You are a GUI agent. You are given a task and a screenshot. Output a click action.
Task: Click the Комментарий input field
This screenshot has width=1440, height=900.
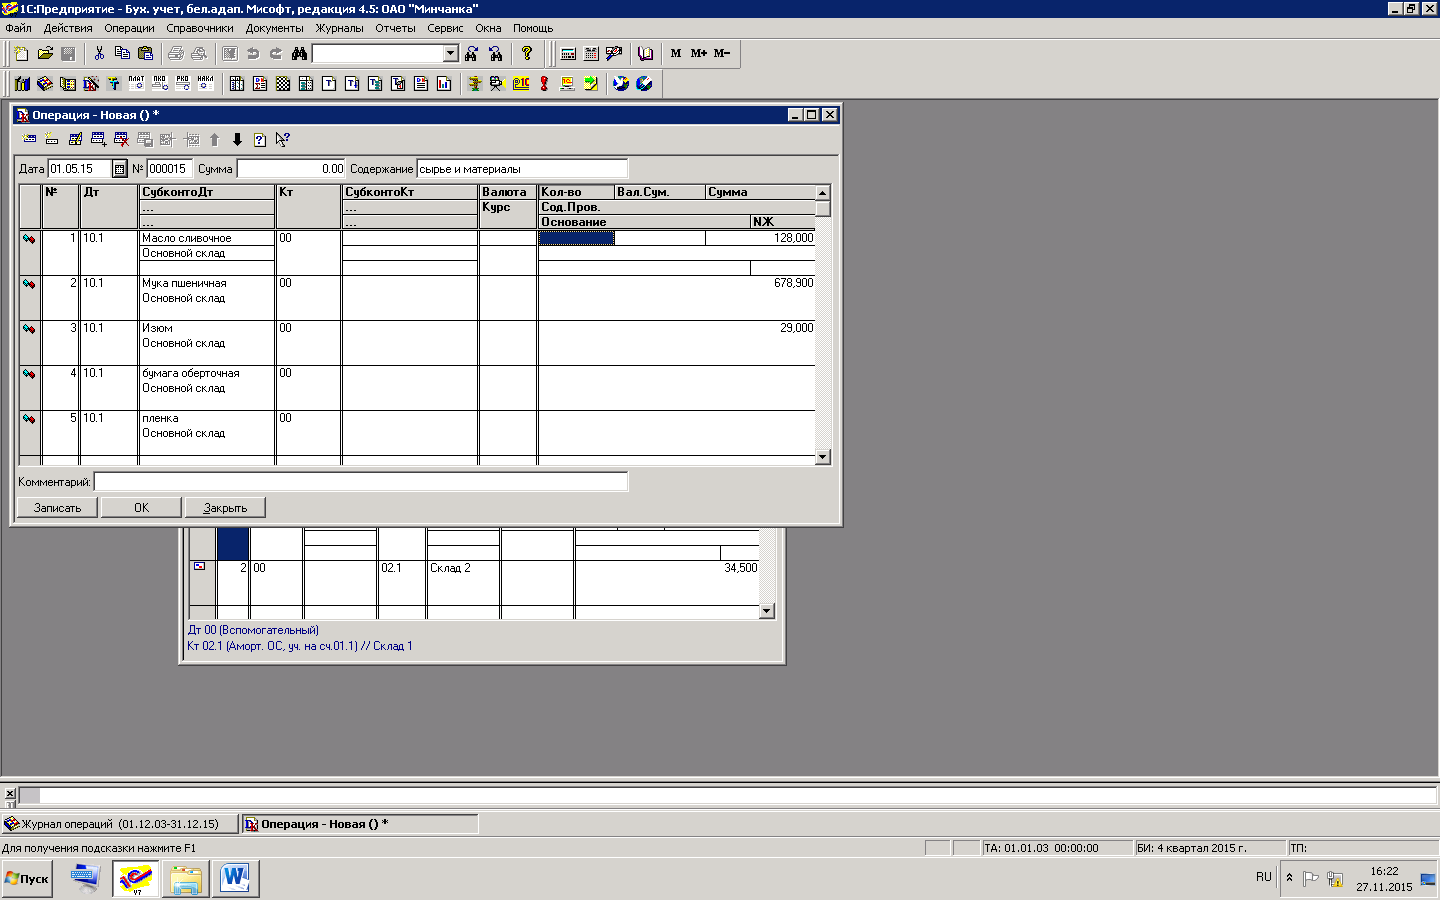(x=361, y=482)
